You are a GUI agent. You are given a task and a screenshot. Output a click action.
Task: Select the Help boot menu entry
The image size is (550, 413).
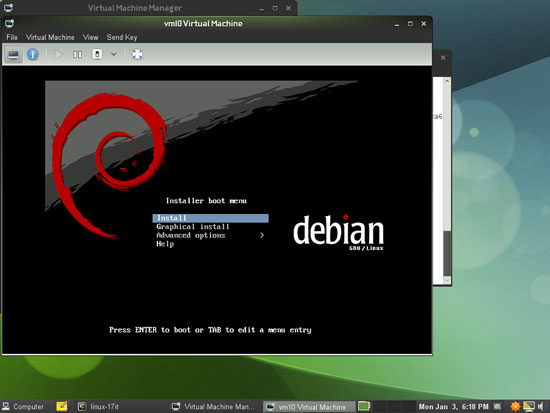point(165,244)
